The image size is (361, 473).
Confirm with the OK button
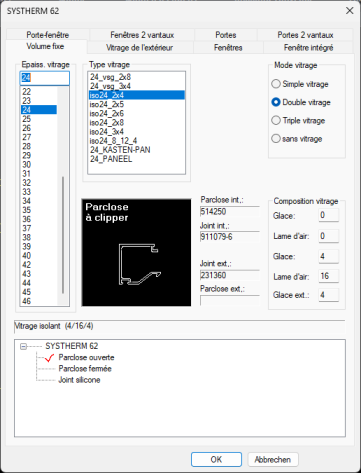tap(216, 460)
